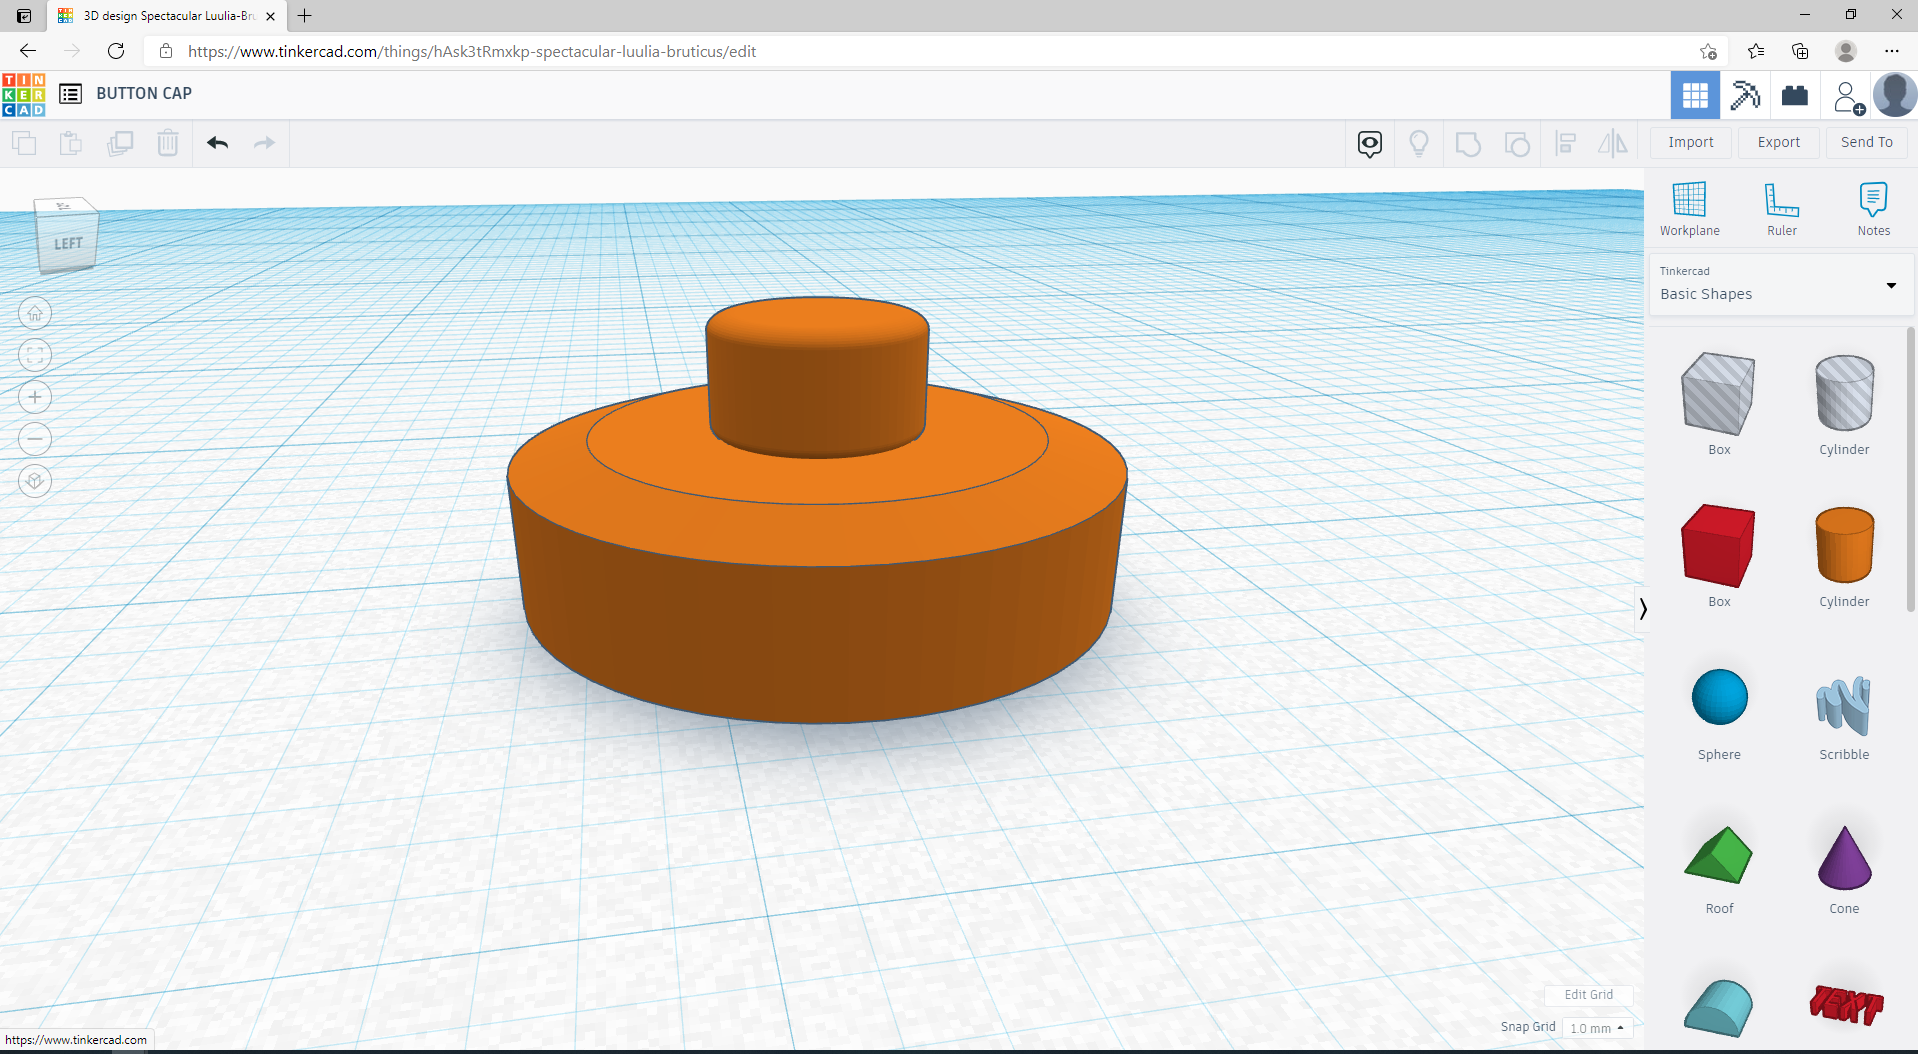Open the browser tab actions menu icon
The image size is (1918, 1054).
pyautogui.click(x=24, y=15)
